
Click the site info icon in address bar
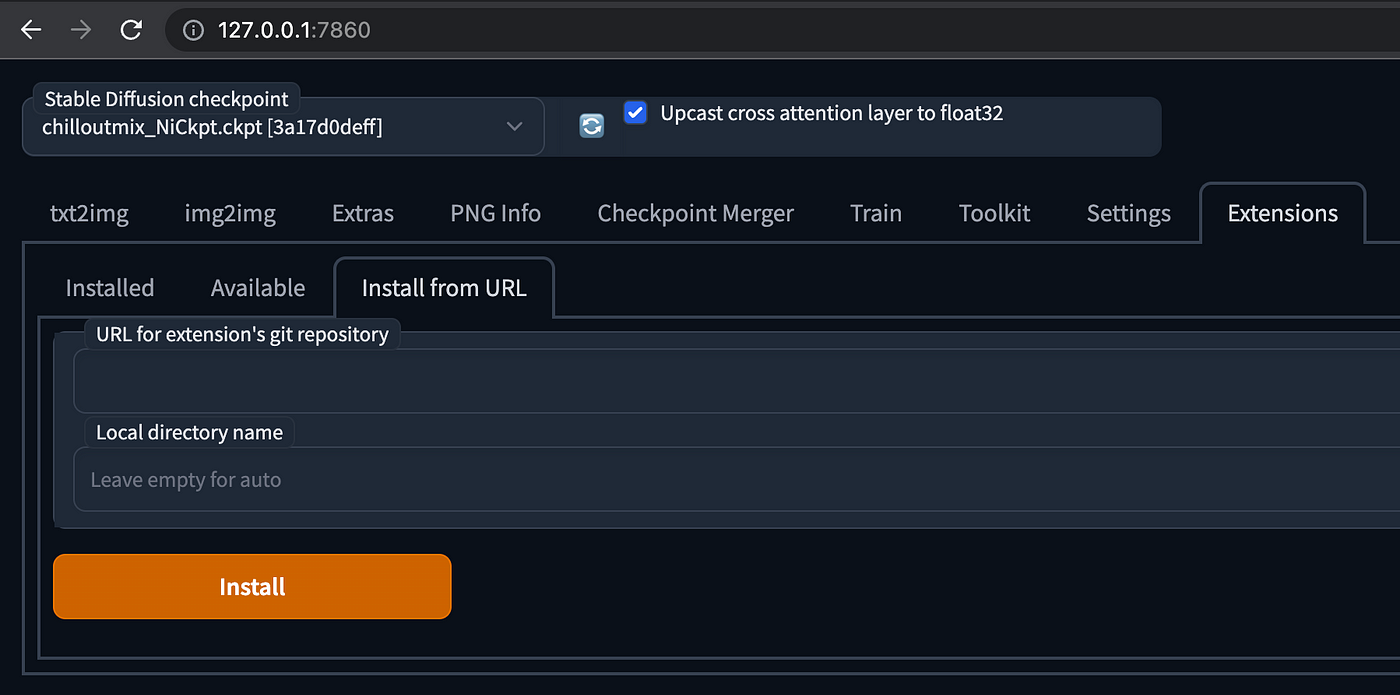(194, 31)
